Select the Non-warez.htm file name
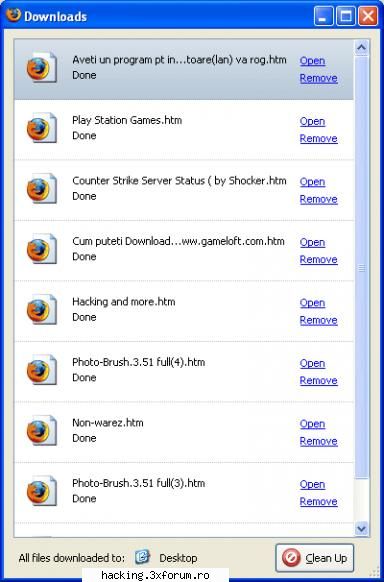384x582 pixels. pyautogui.click(x=108, y=423)
